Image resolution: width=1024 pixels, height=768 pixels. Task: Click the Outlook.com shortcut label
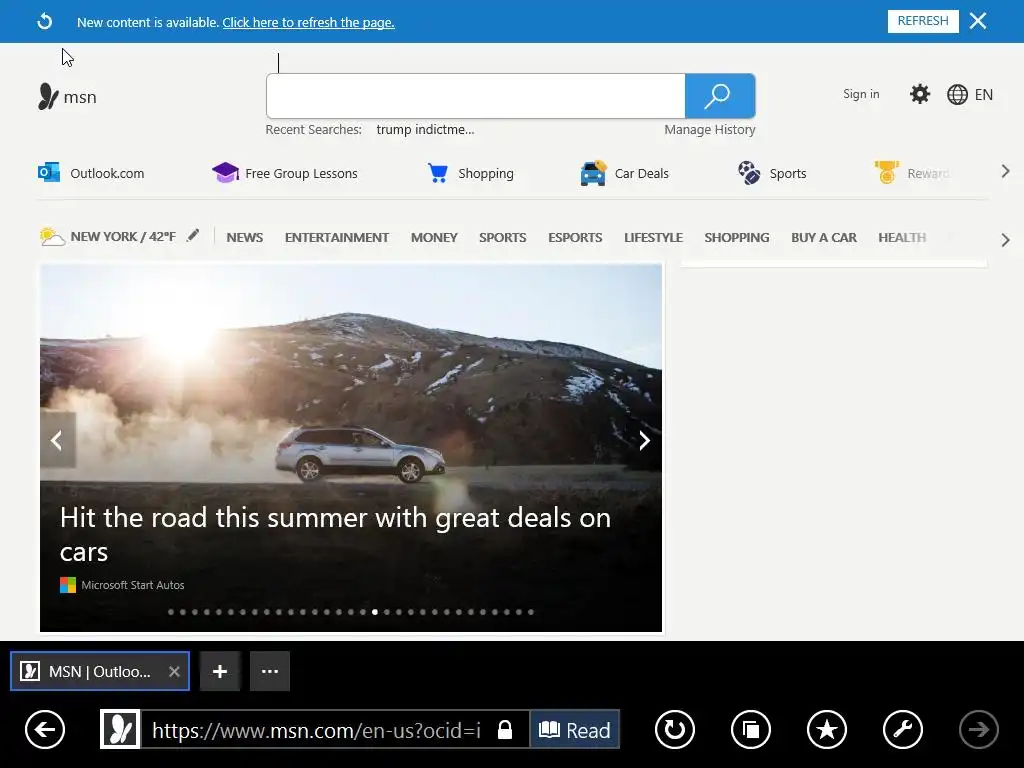[x=107, y=174]
